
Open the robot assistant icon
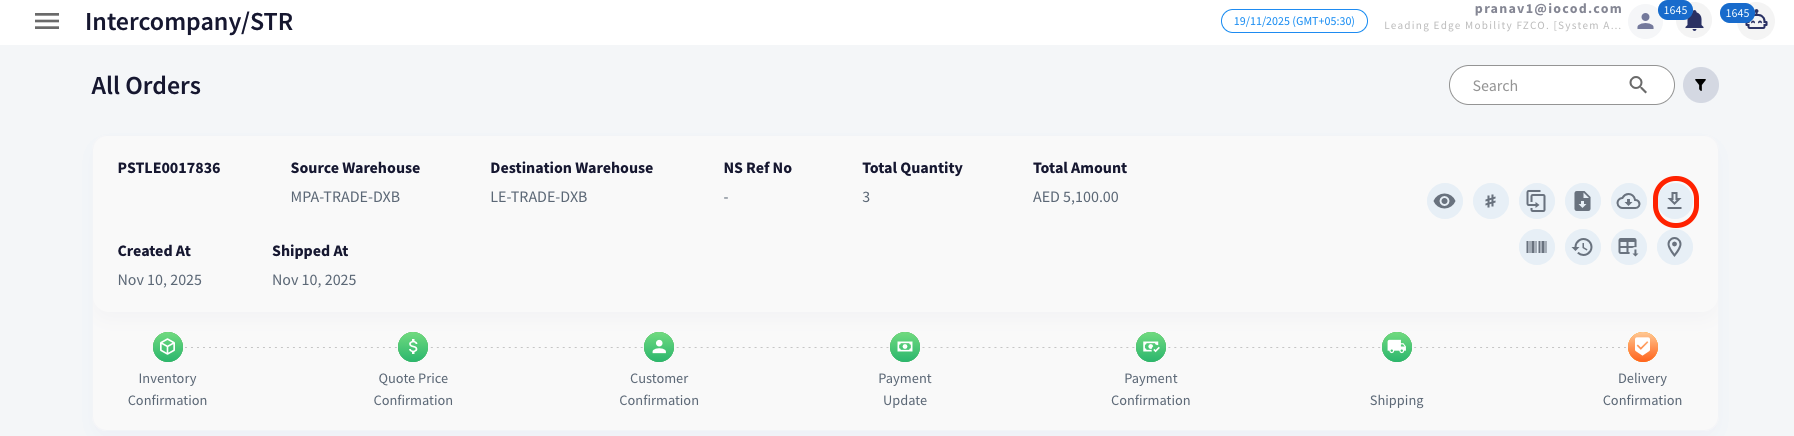(x=1757, y=21)
